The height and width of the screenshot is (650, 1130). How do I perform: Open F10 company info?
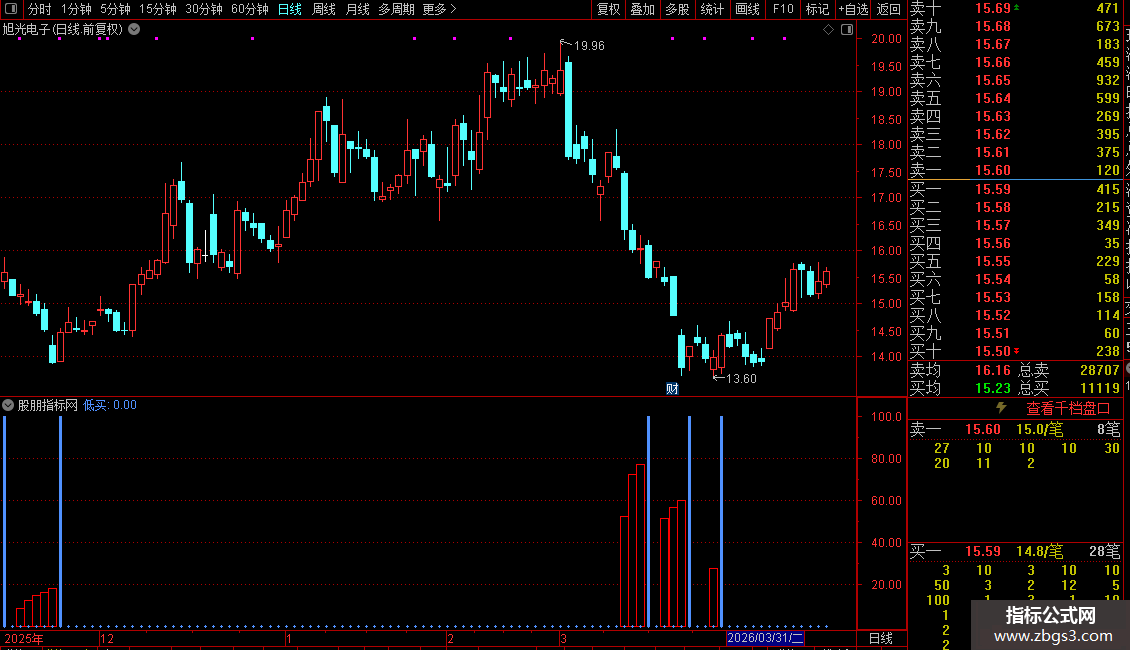click(x=783, y=9)
